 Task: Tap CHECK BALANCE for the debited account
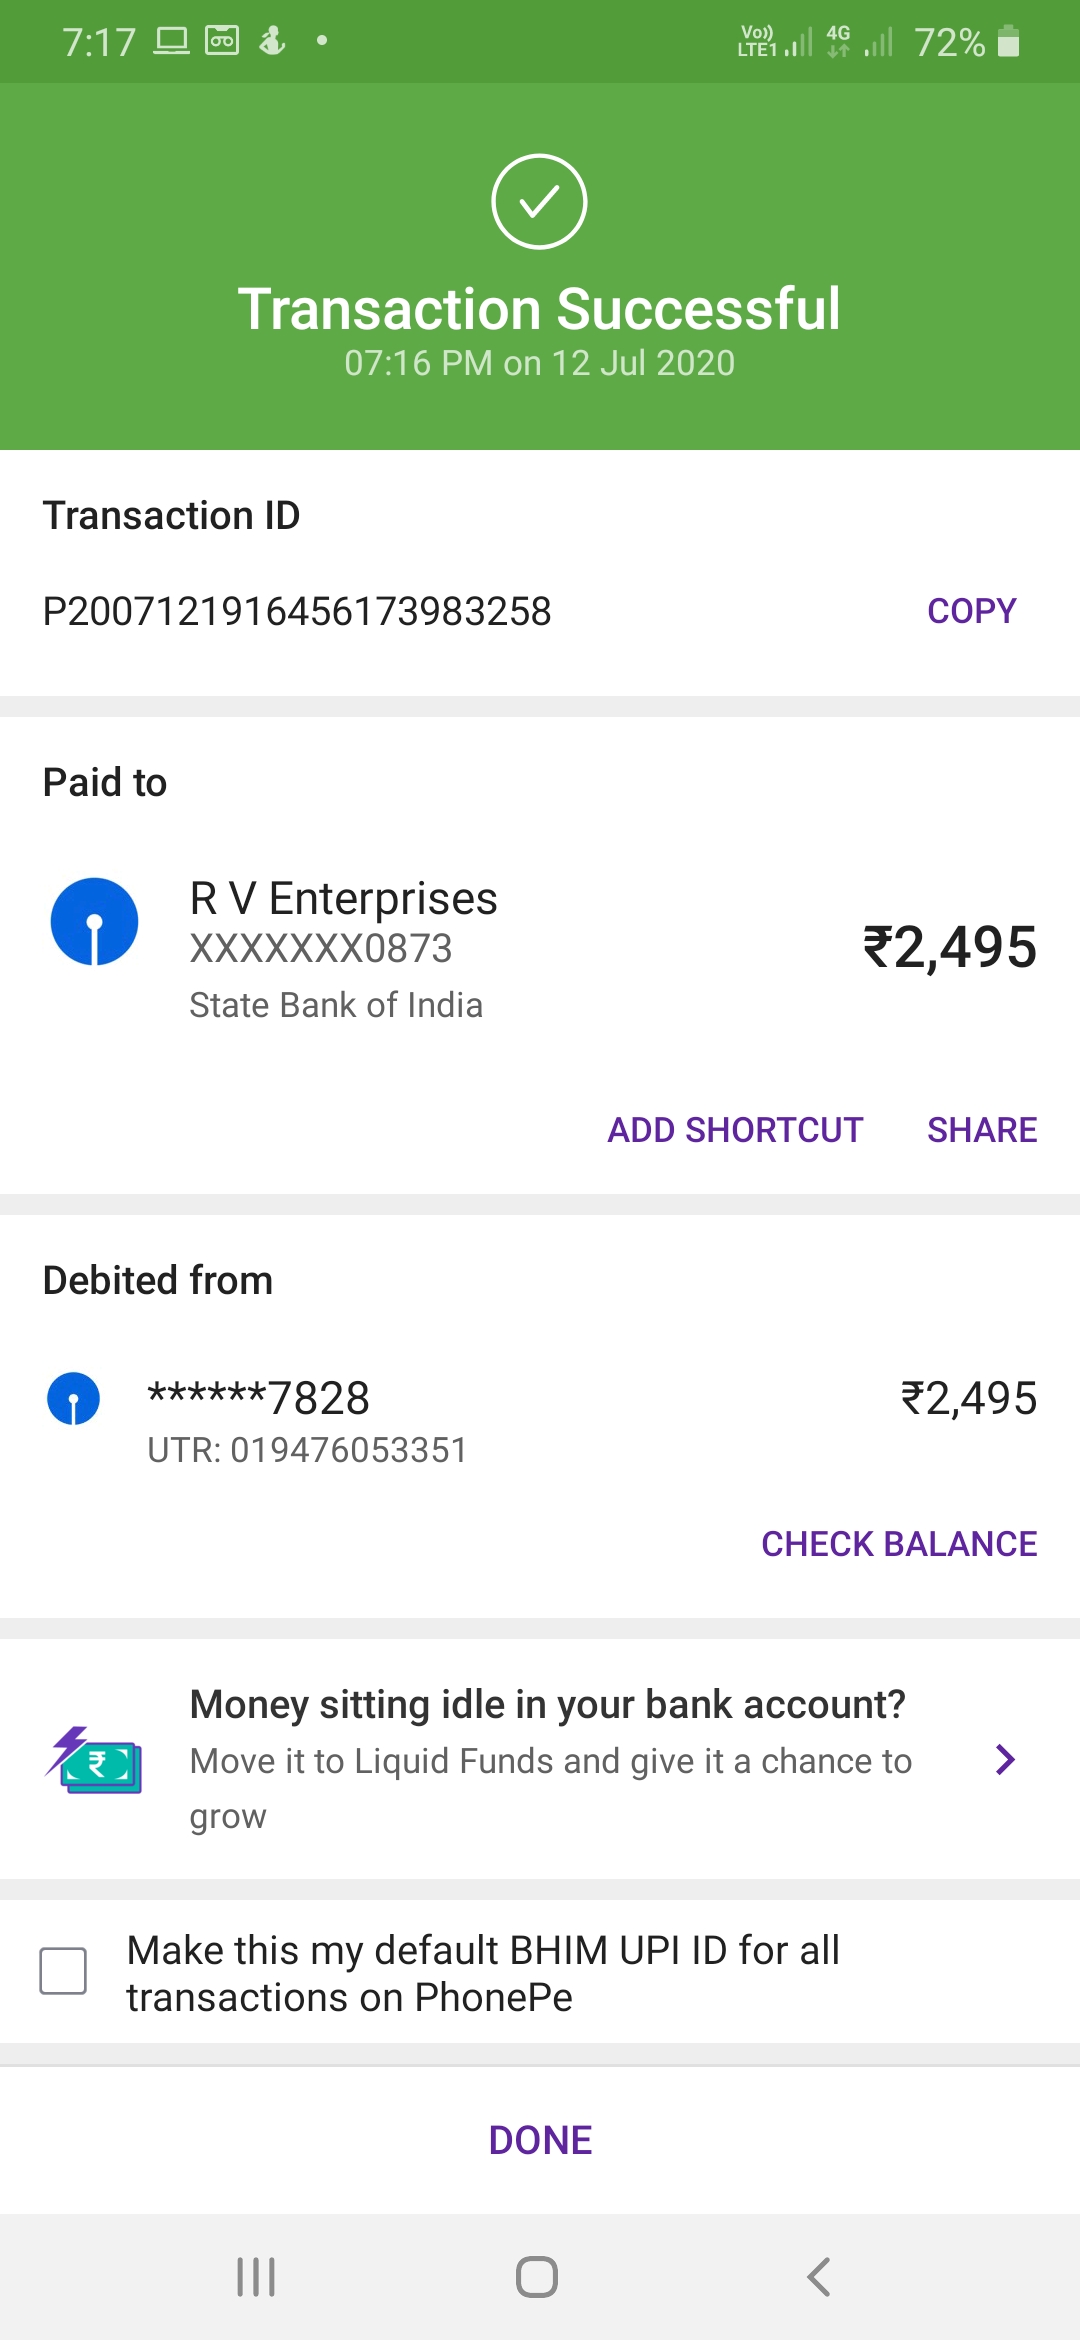(x=898, y=1544)
